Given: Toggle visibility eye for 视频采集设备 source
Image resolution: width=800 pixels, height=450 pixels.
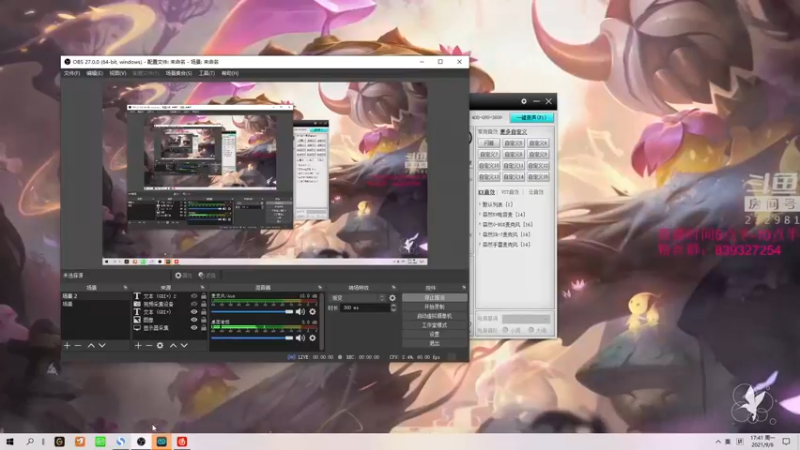Looking at the screenshot, I should coord(194,304).
